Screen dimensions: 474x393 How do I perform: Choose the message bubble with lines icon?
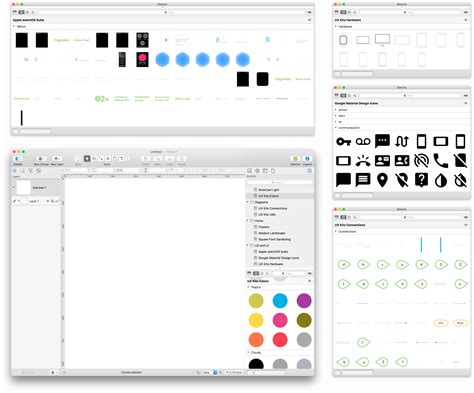click(x=363, y=180)
